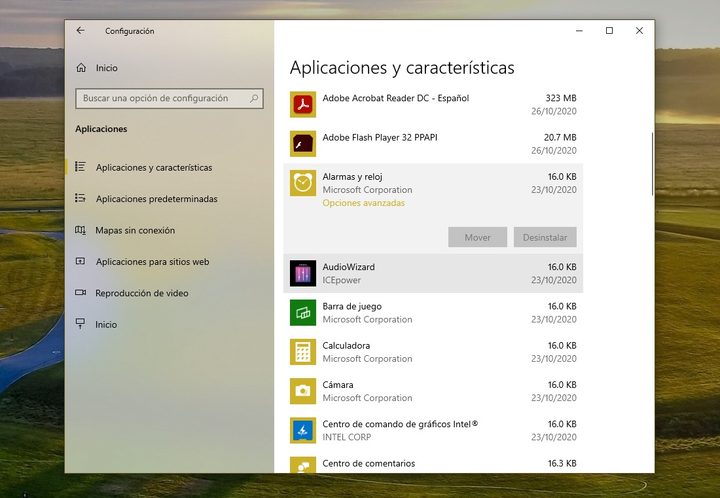Click the Aplicaciones sidebar heading

tap(101, 129)
